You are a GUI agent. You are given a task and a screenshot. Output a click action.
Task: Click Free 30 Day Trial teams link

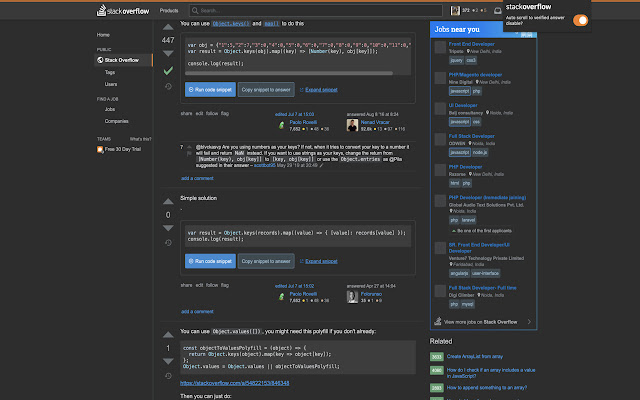click(119, 149)
